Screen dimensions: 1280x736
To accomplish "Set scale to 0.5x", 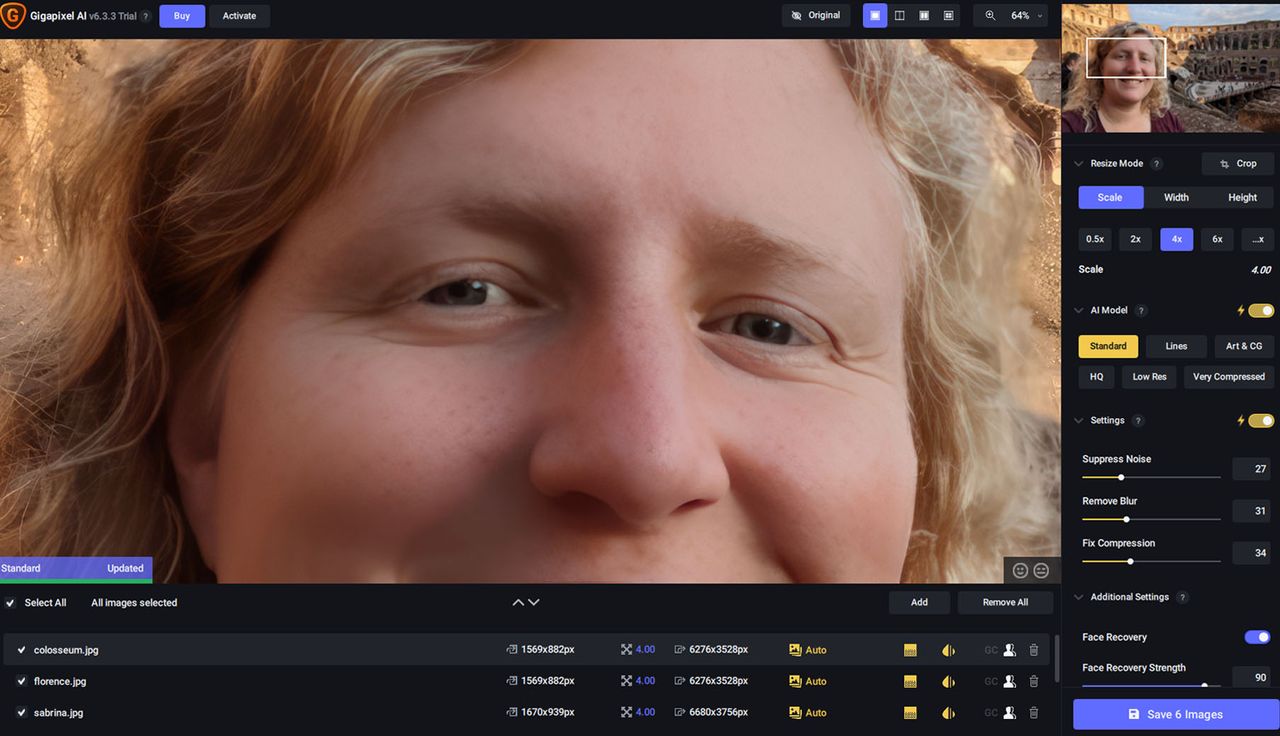I will [x=1095, y=239].
